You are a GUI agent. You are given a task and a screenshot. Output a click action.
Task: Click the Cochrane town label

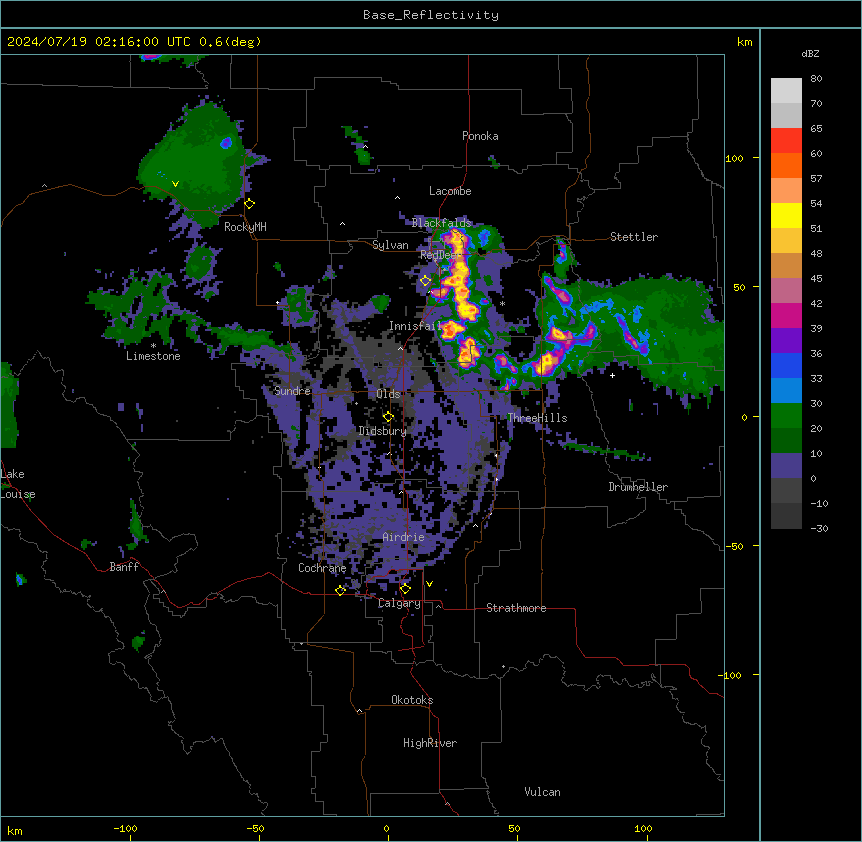[322, 568]
